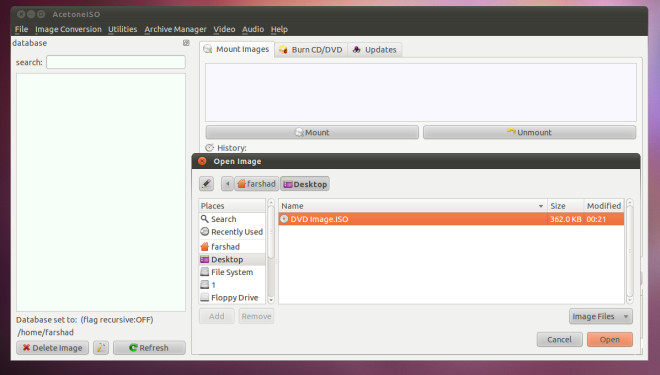The height and width of the screenshot is (375, 660).
Task: Detach the database panel via float icon
Action: (x=186, y=43)
